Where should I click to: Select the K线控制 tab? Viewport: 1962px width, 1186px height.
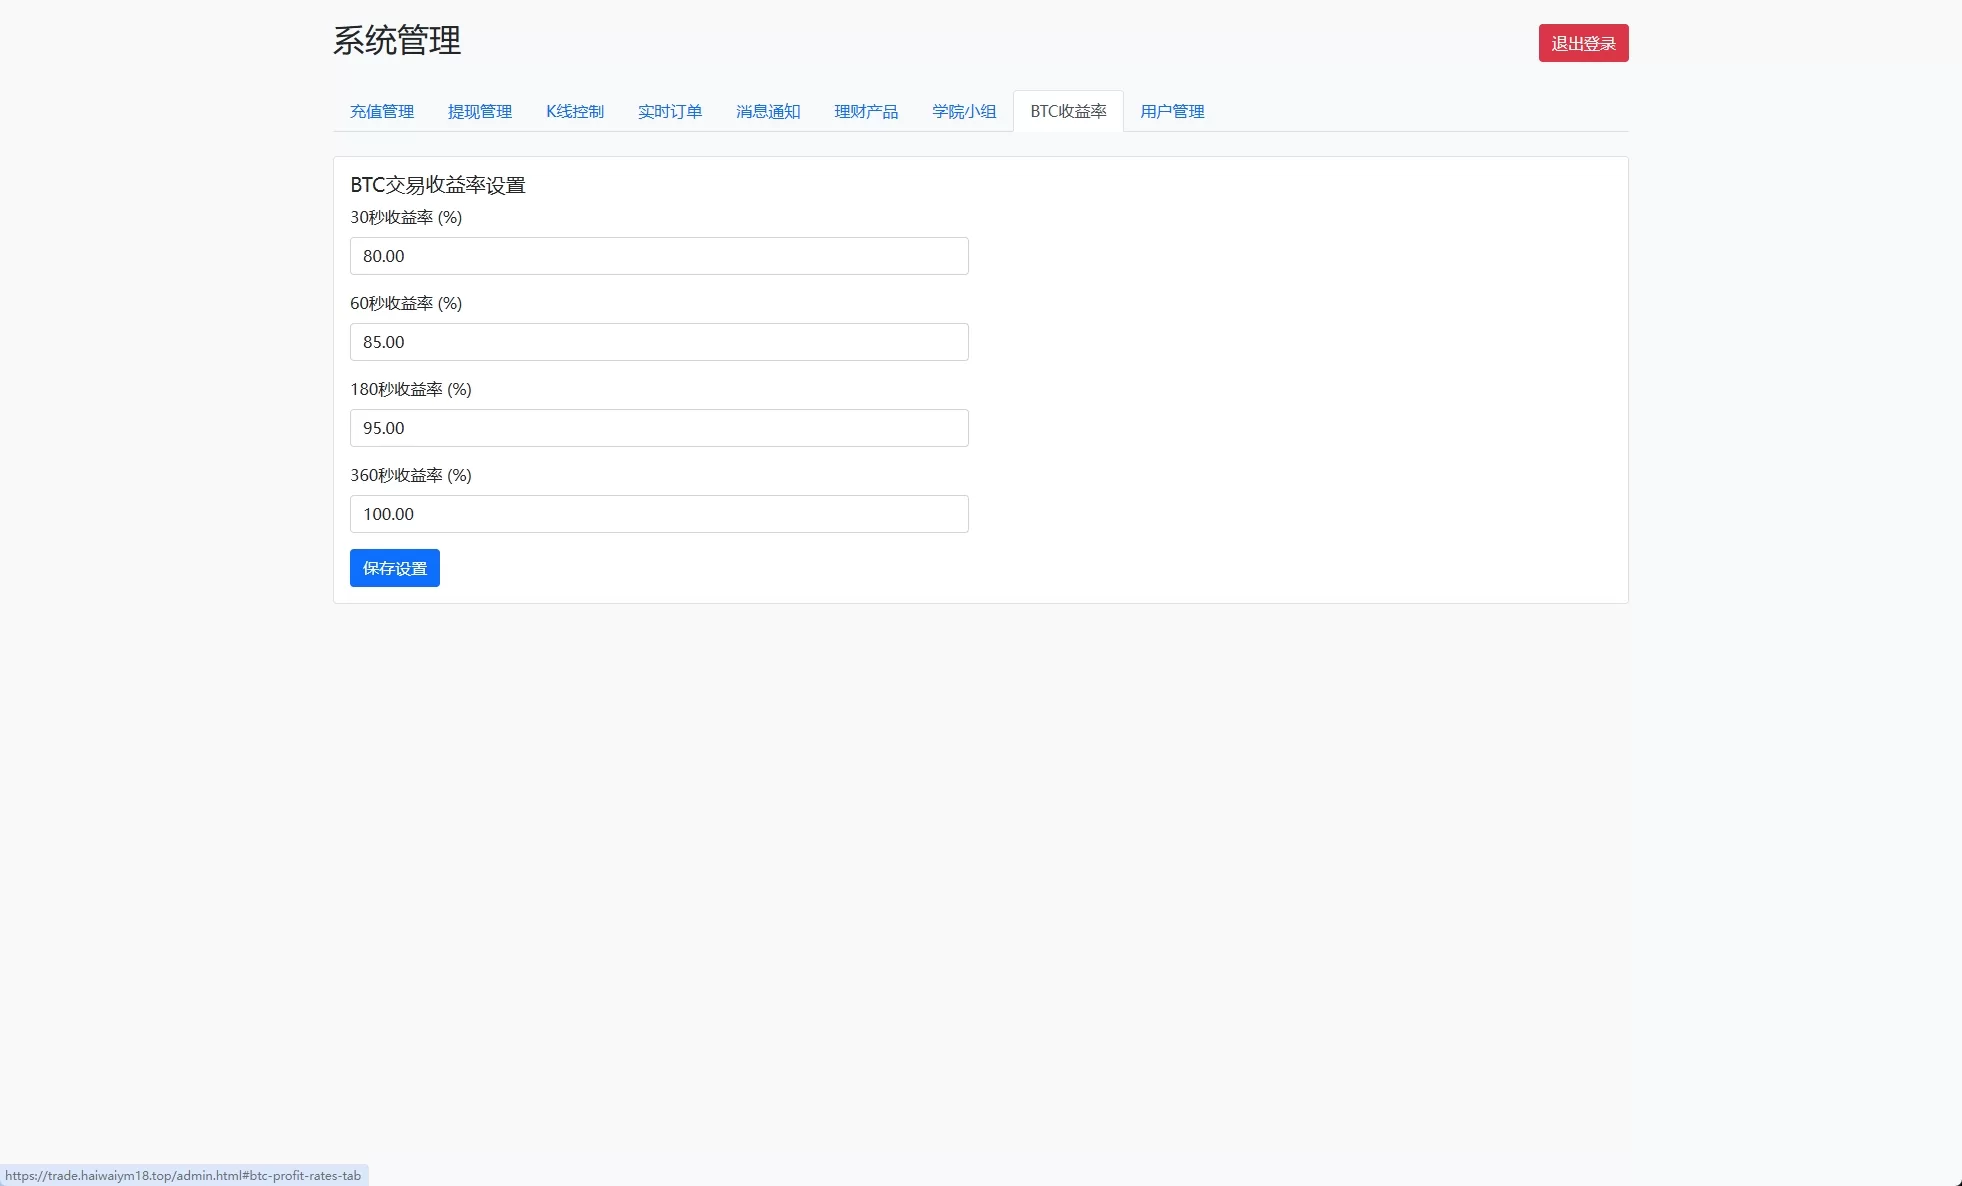click(x=575, y=111)
